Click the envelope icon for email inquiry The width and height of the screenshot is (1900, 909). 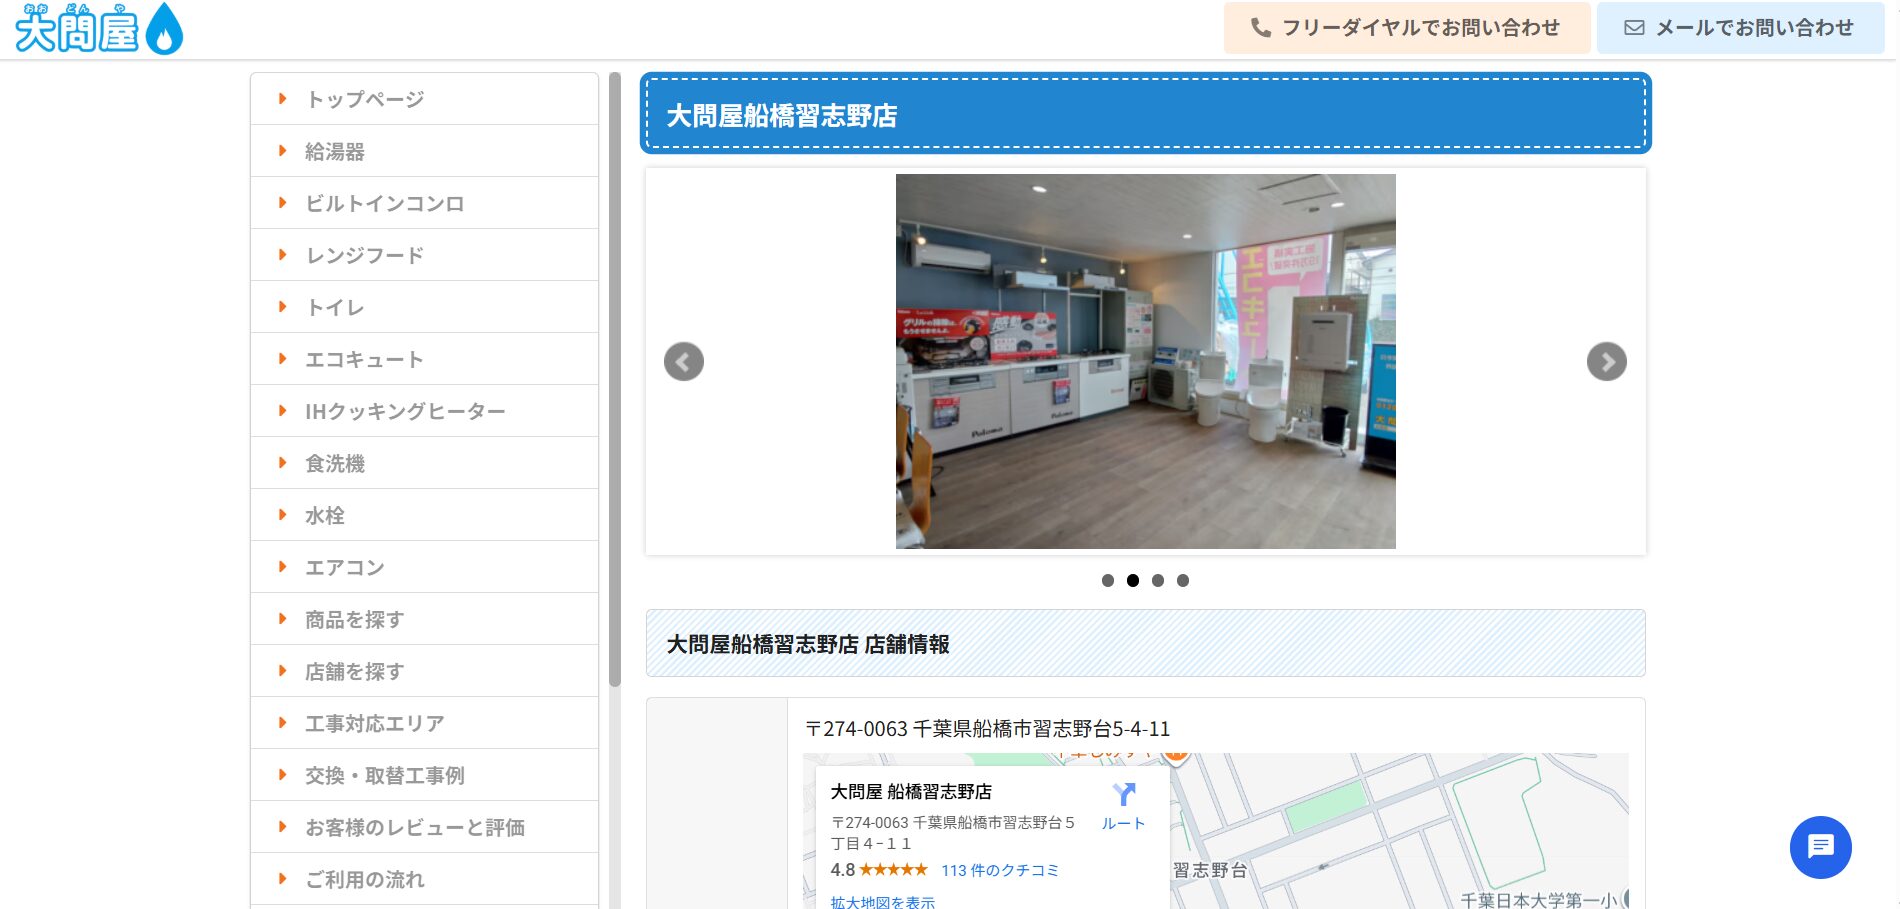(x=1634, y=28)
